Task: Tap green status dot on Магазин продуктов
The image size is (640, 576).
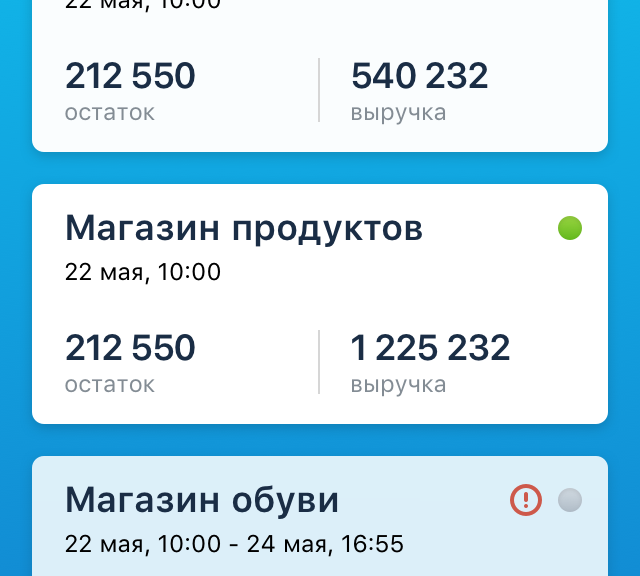Action: 570,228
